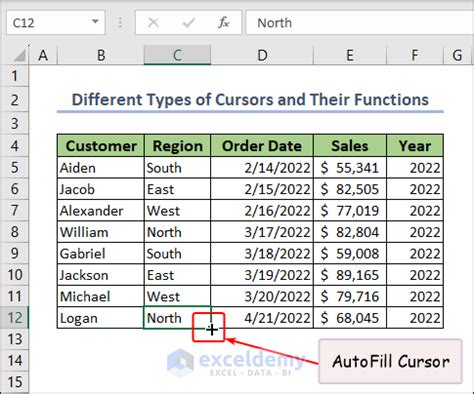Click the order date 2/15/2022

tap(262, 189)
